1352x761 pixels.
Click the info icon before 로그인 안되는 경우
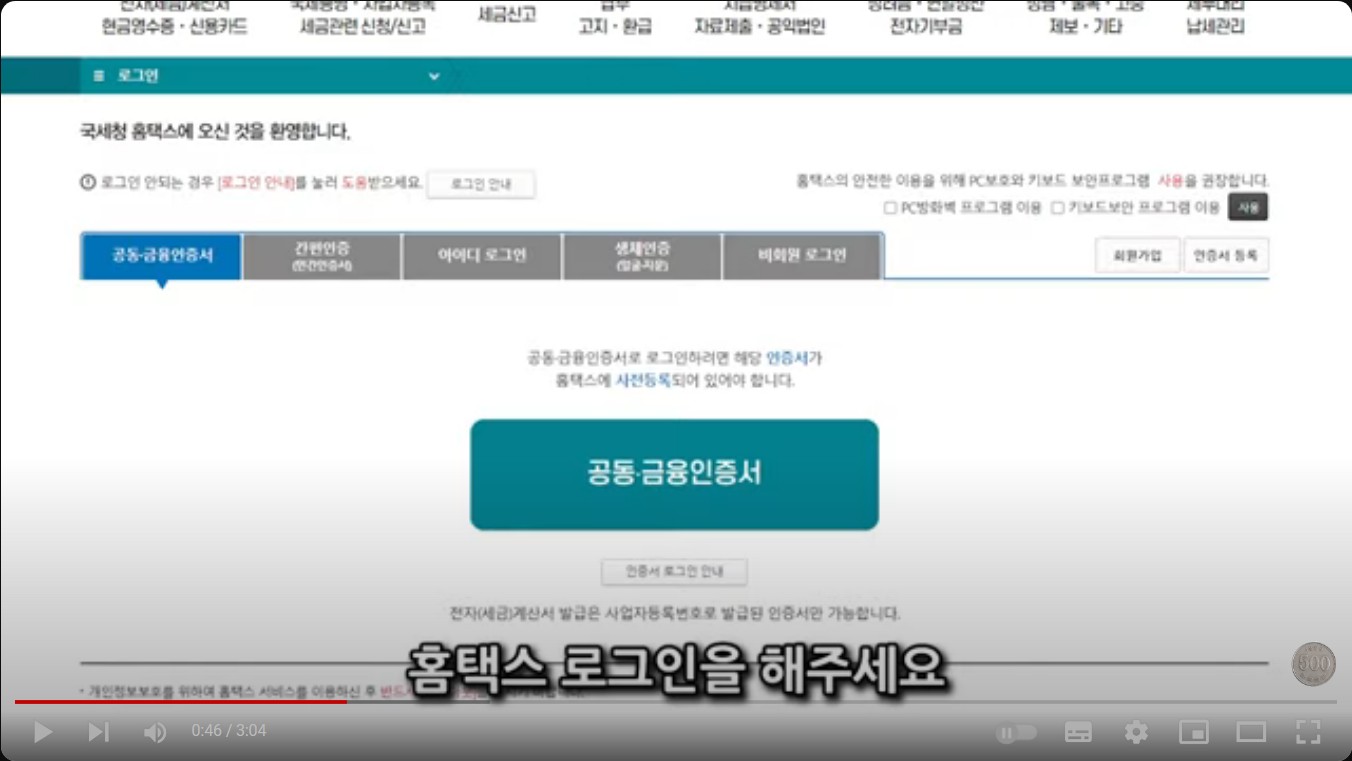(x=88, y=182)
